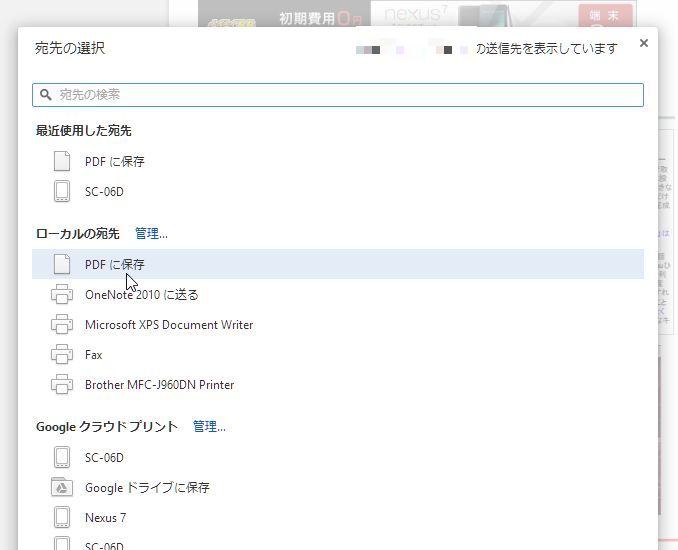Click phone icon of Cloud Print SC-06D

[x=62, y=457]
